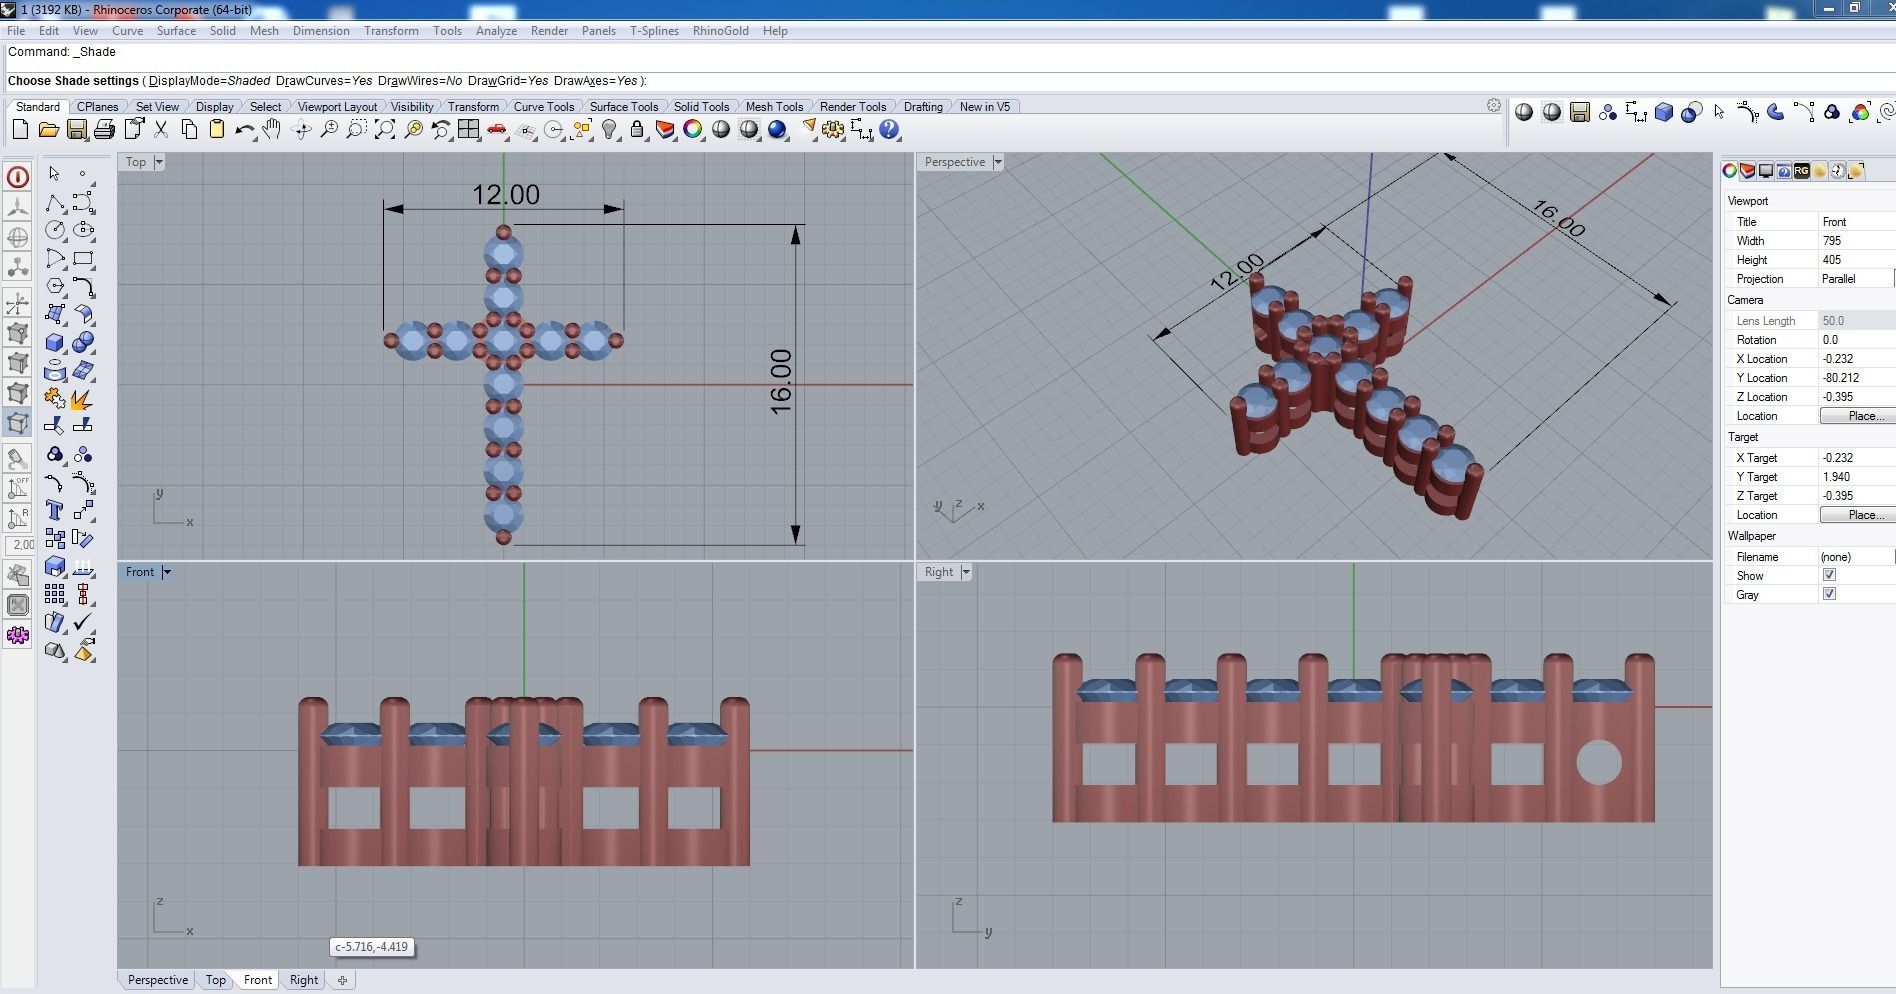Toggle DrawCurves=Yes option in command line
This screenshot has height=994, width=1896.
[323, 81]
